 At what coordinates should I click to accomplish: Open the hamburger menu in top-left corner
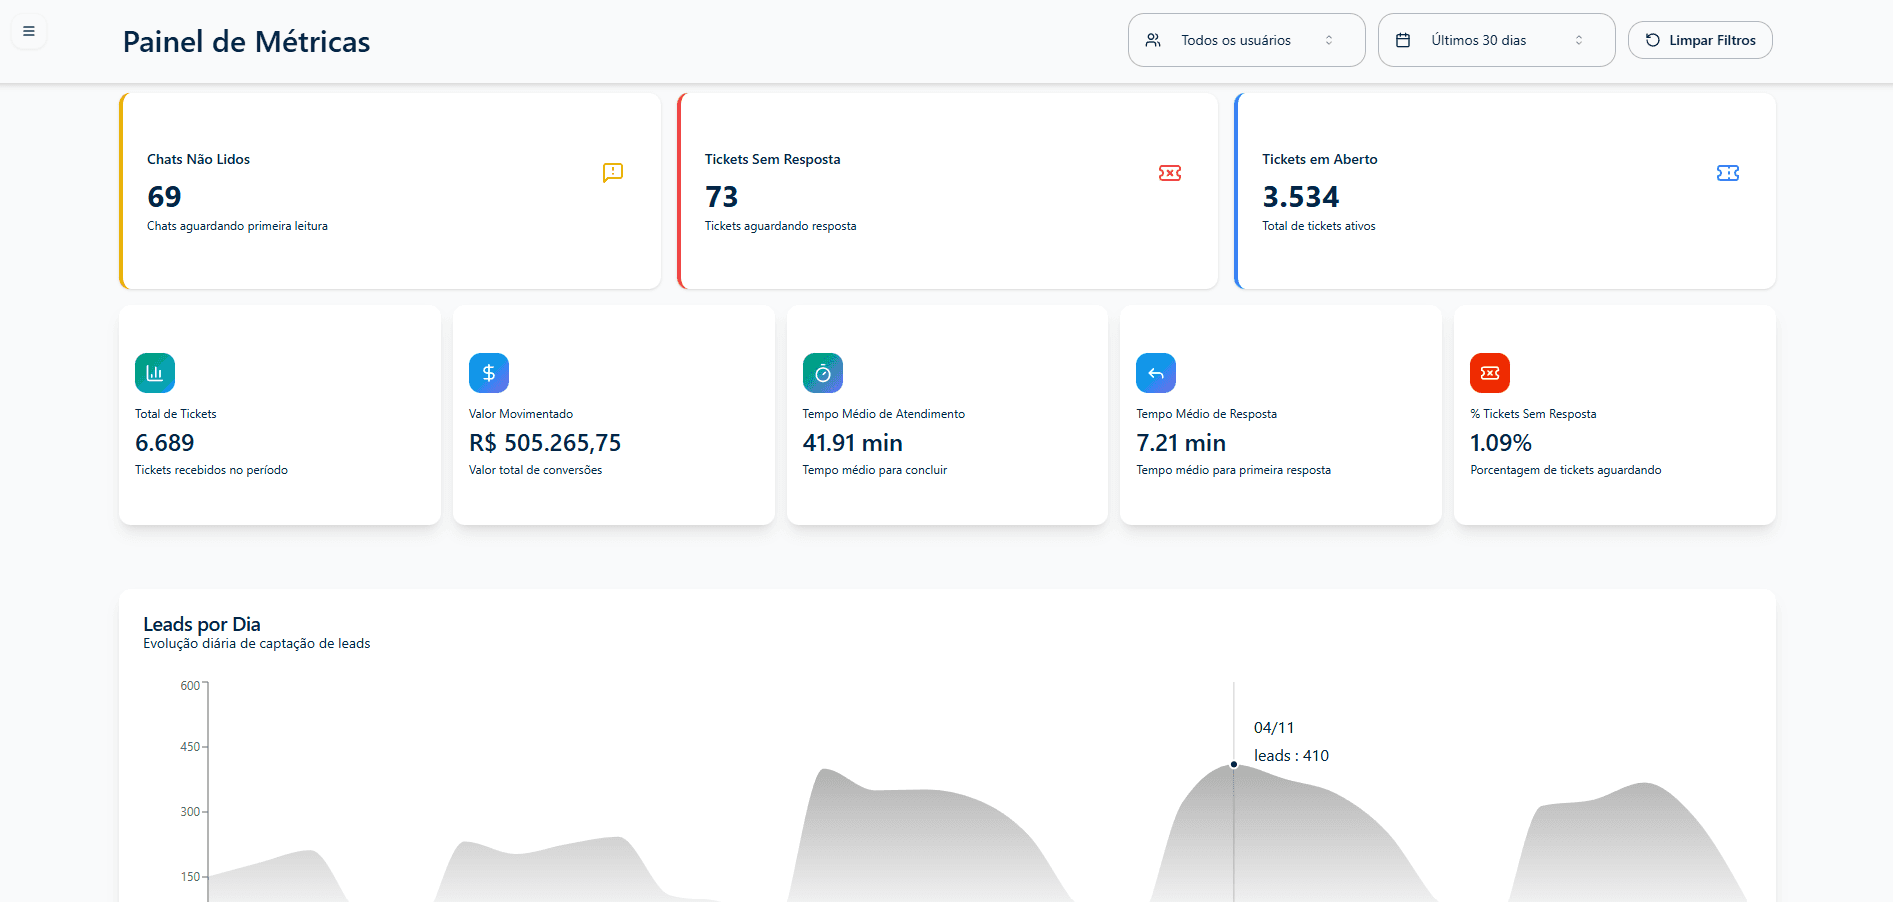pyautogui.click(x=28, y=31)
